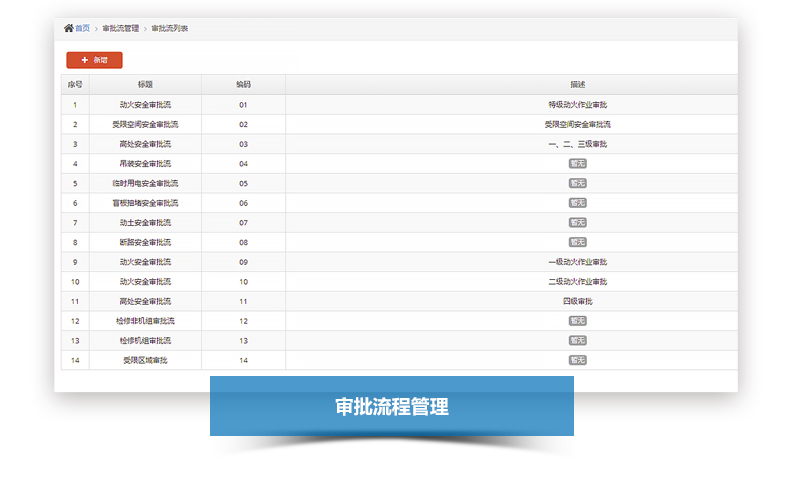Click the 描述 column header

point(577,85)
